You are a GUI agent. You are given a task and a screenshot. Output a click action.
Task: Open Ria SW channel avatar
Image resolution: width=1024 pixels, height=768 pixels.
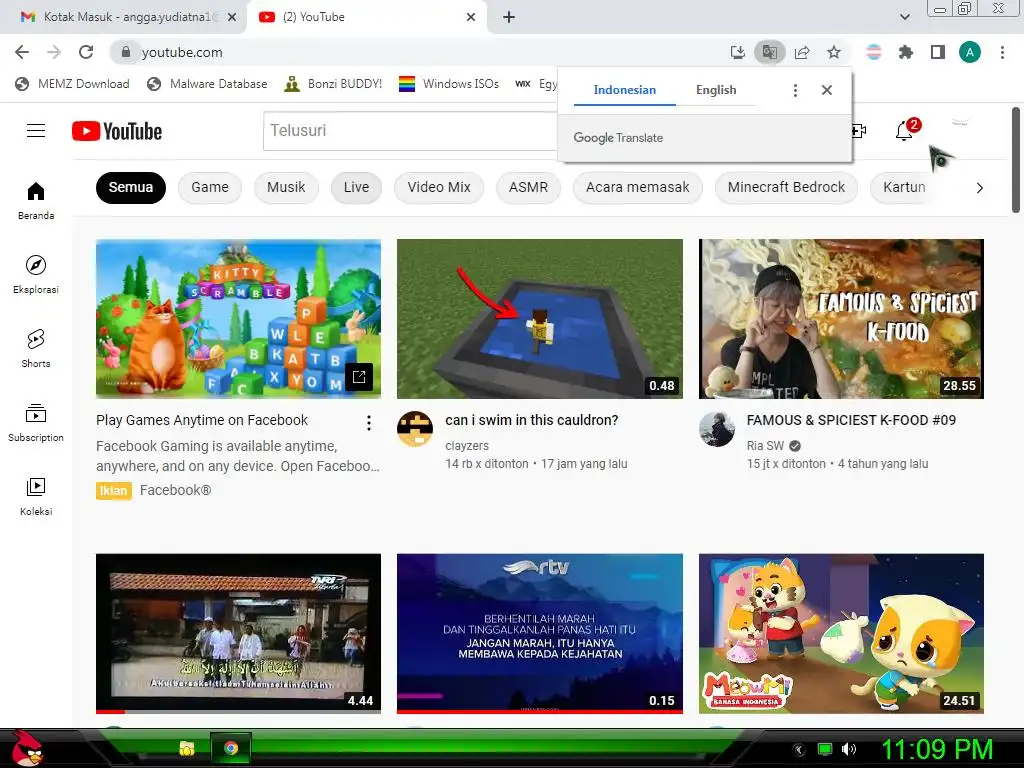click(716, 429)
